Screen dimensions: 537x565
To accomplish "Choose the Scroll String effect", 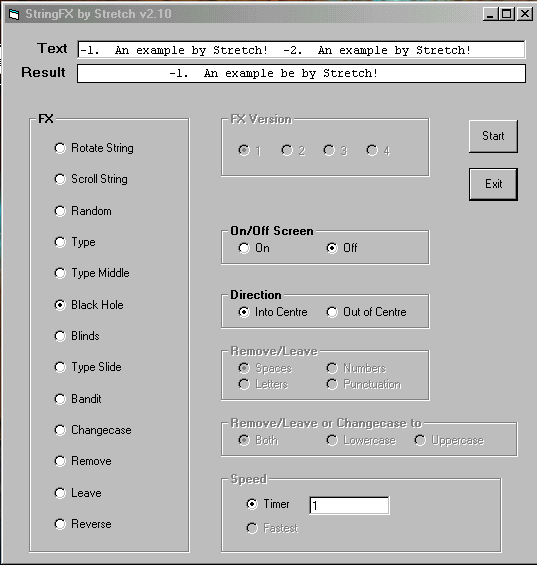I will (91, 179).
